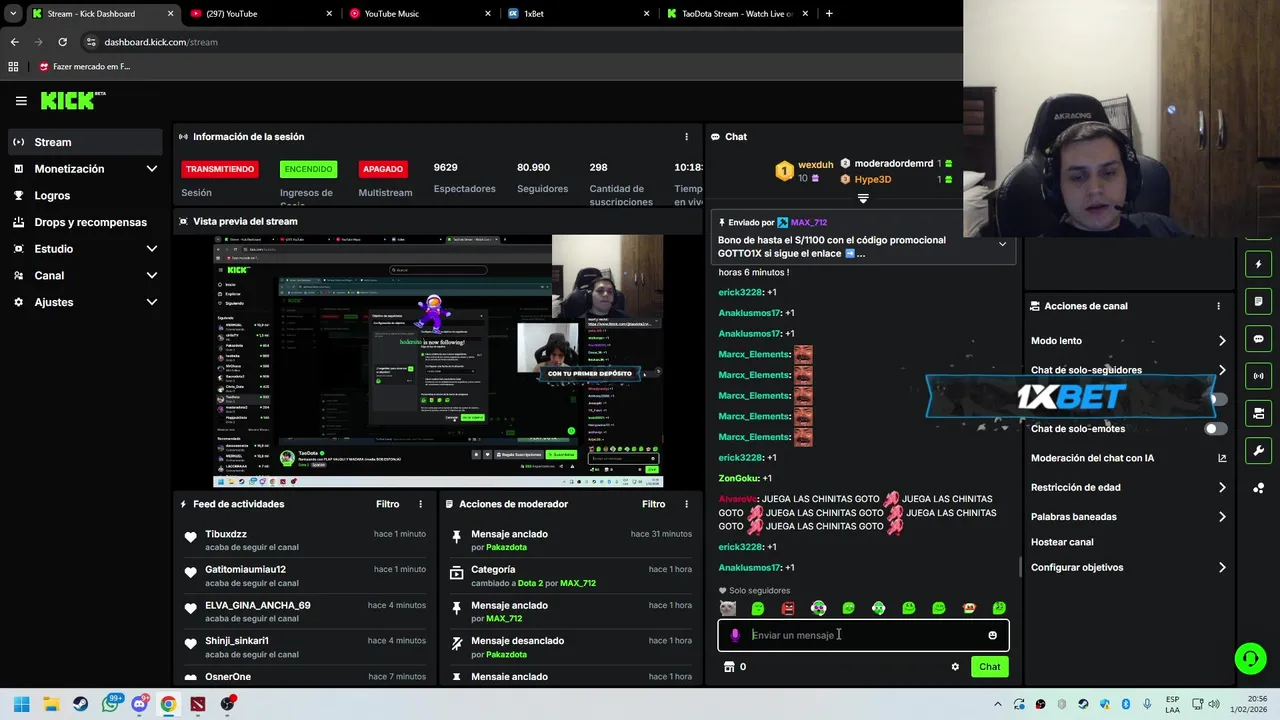Open the lightning bolt quick actions panel
This screenshot has height=720, width=1280.
click(x=1259, y=264)
